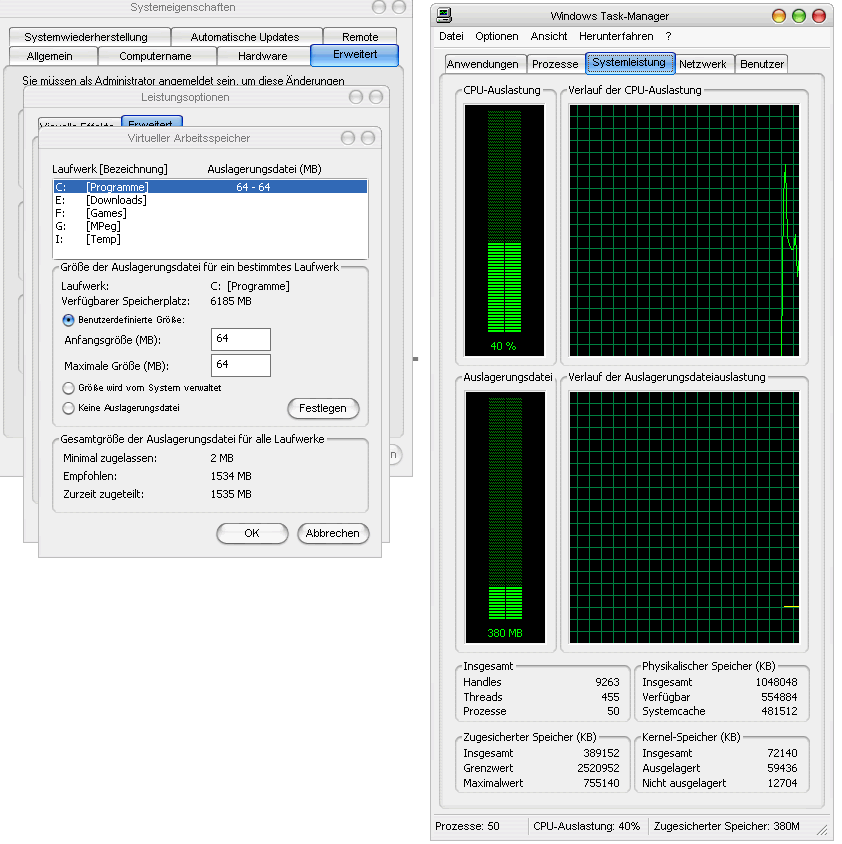Select the Benutzerdefinierte Größe radio button
Screen dimensions: 842x844
coord(68,320)
